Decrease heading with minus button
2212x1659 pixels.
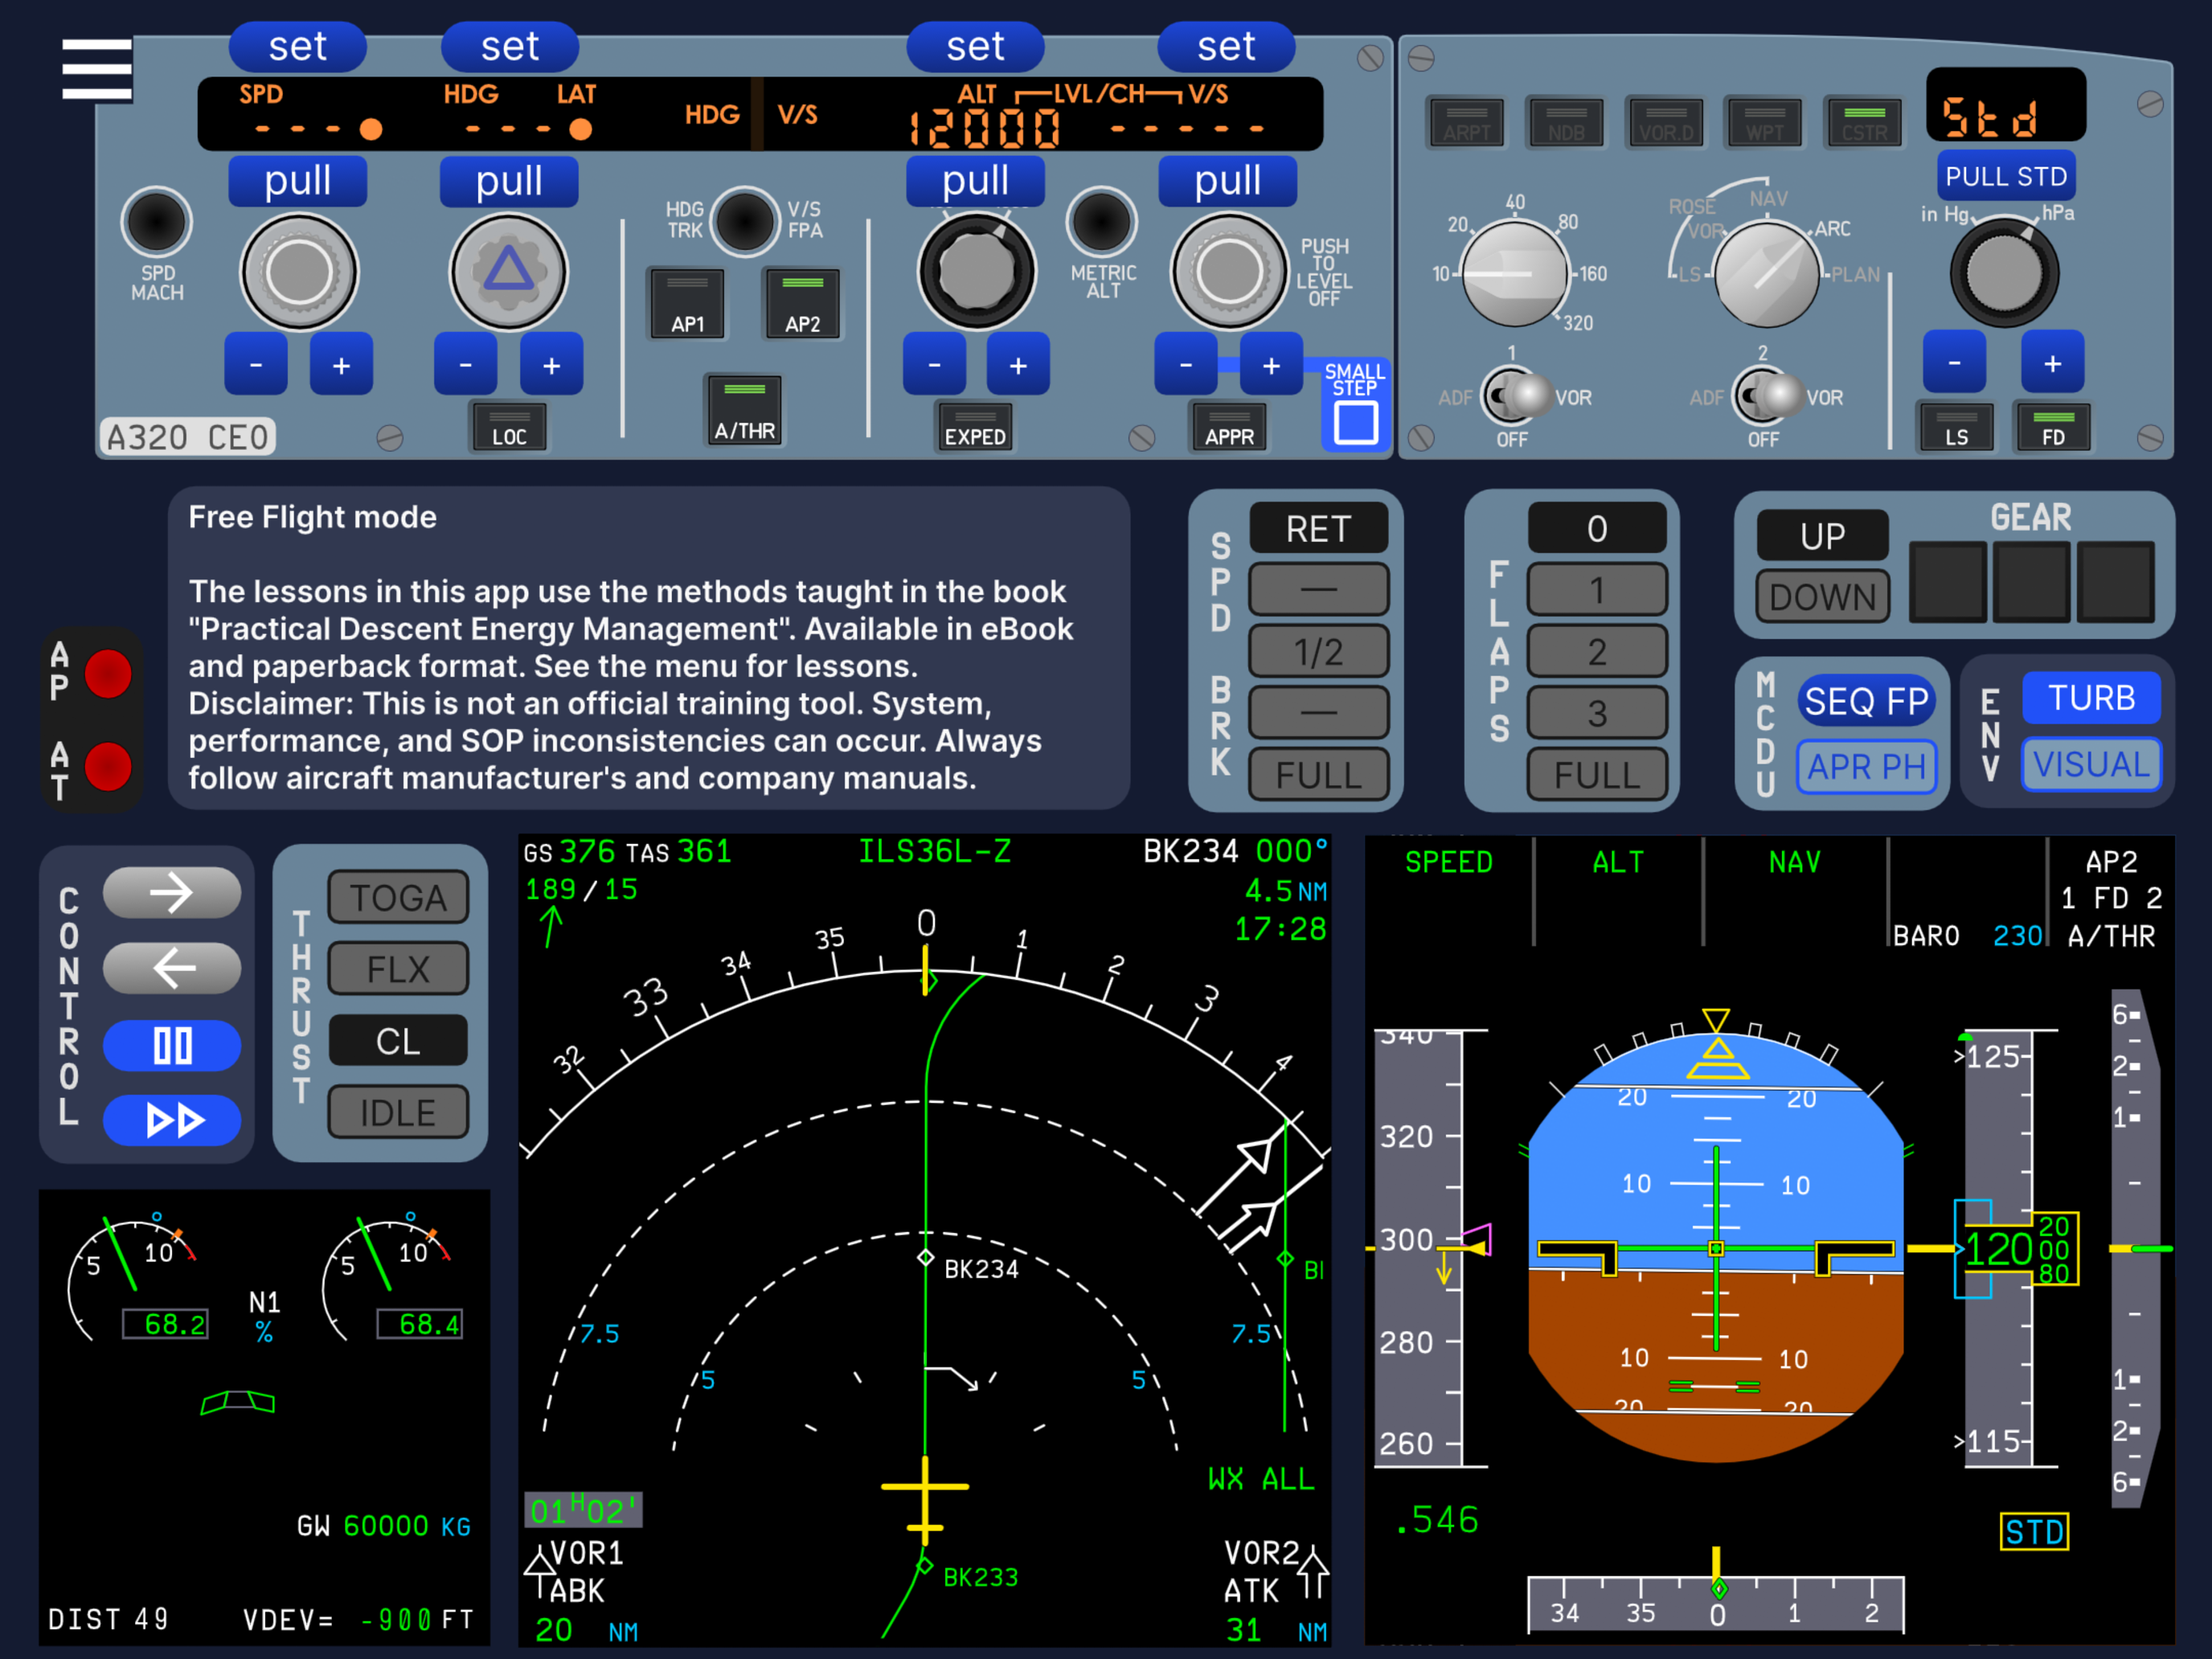(466, 364)
